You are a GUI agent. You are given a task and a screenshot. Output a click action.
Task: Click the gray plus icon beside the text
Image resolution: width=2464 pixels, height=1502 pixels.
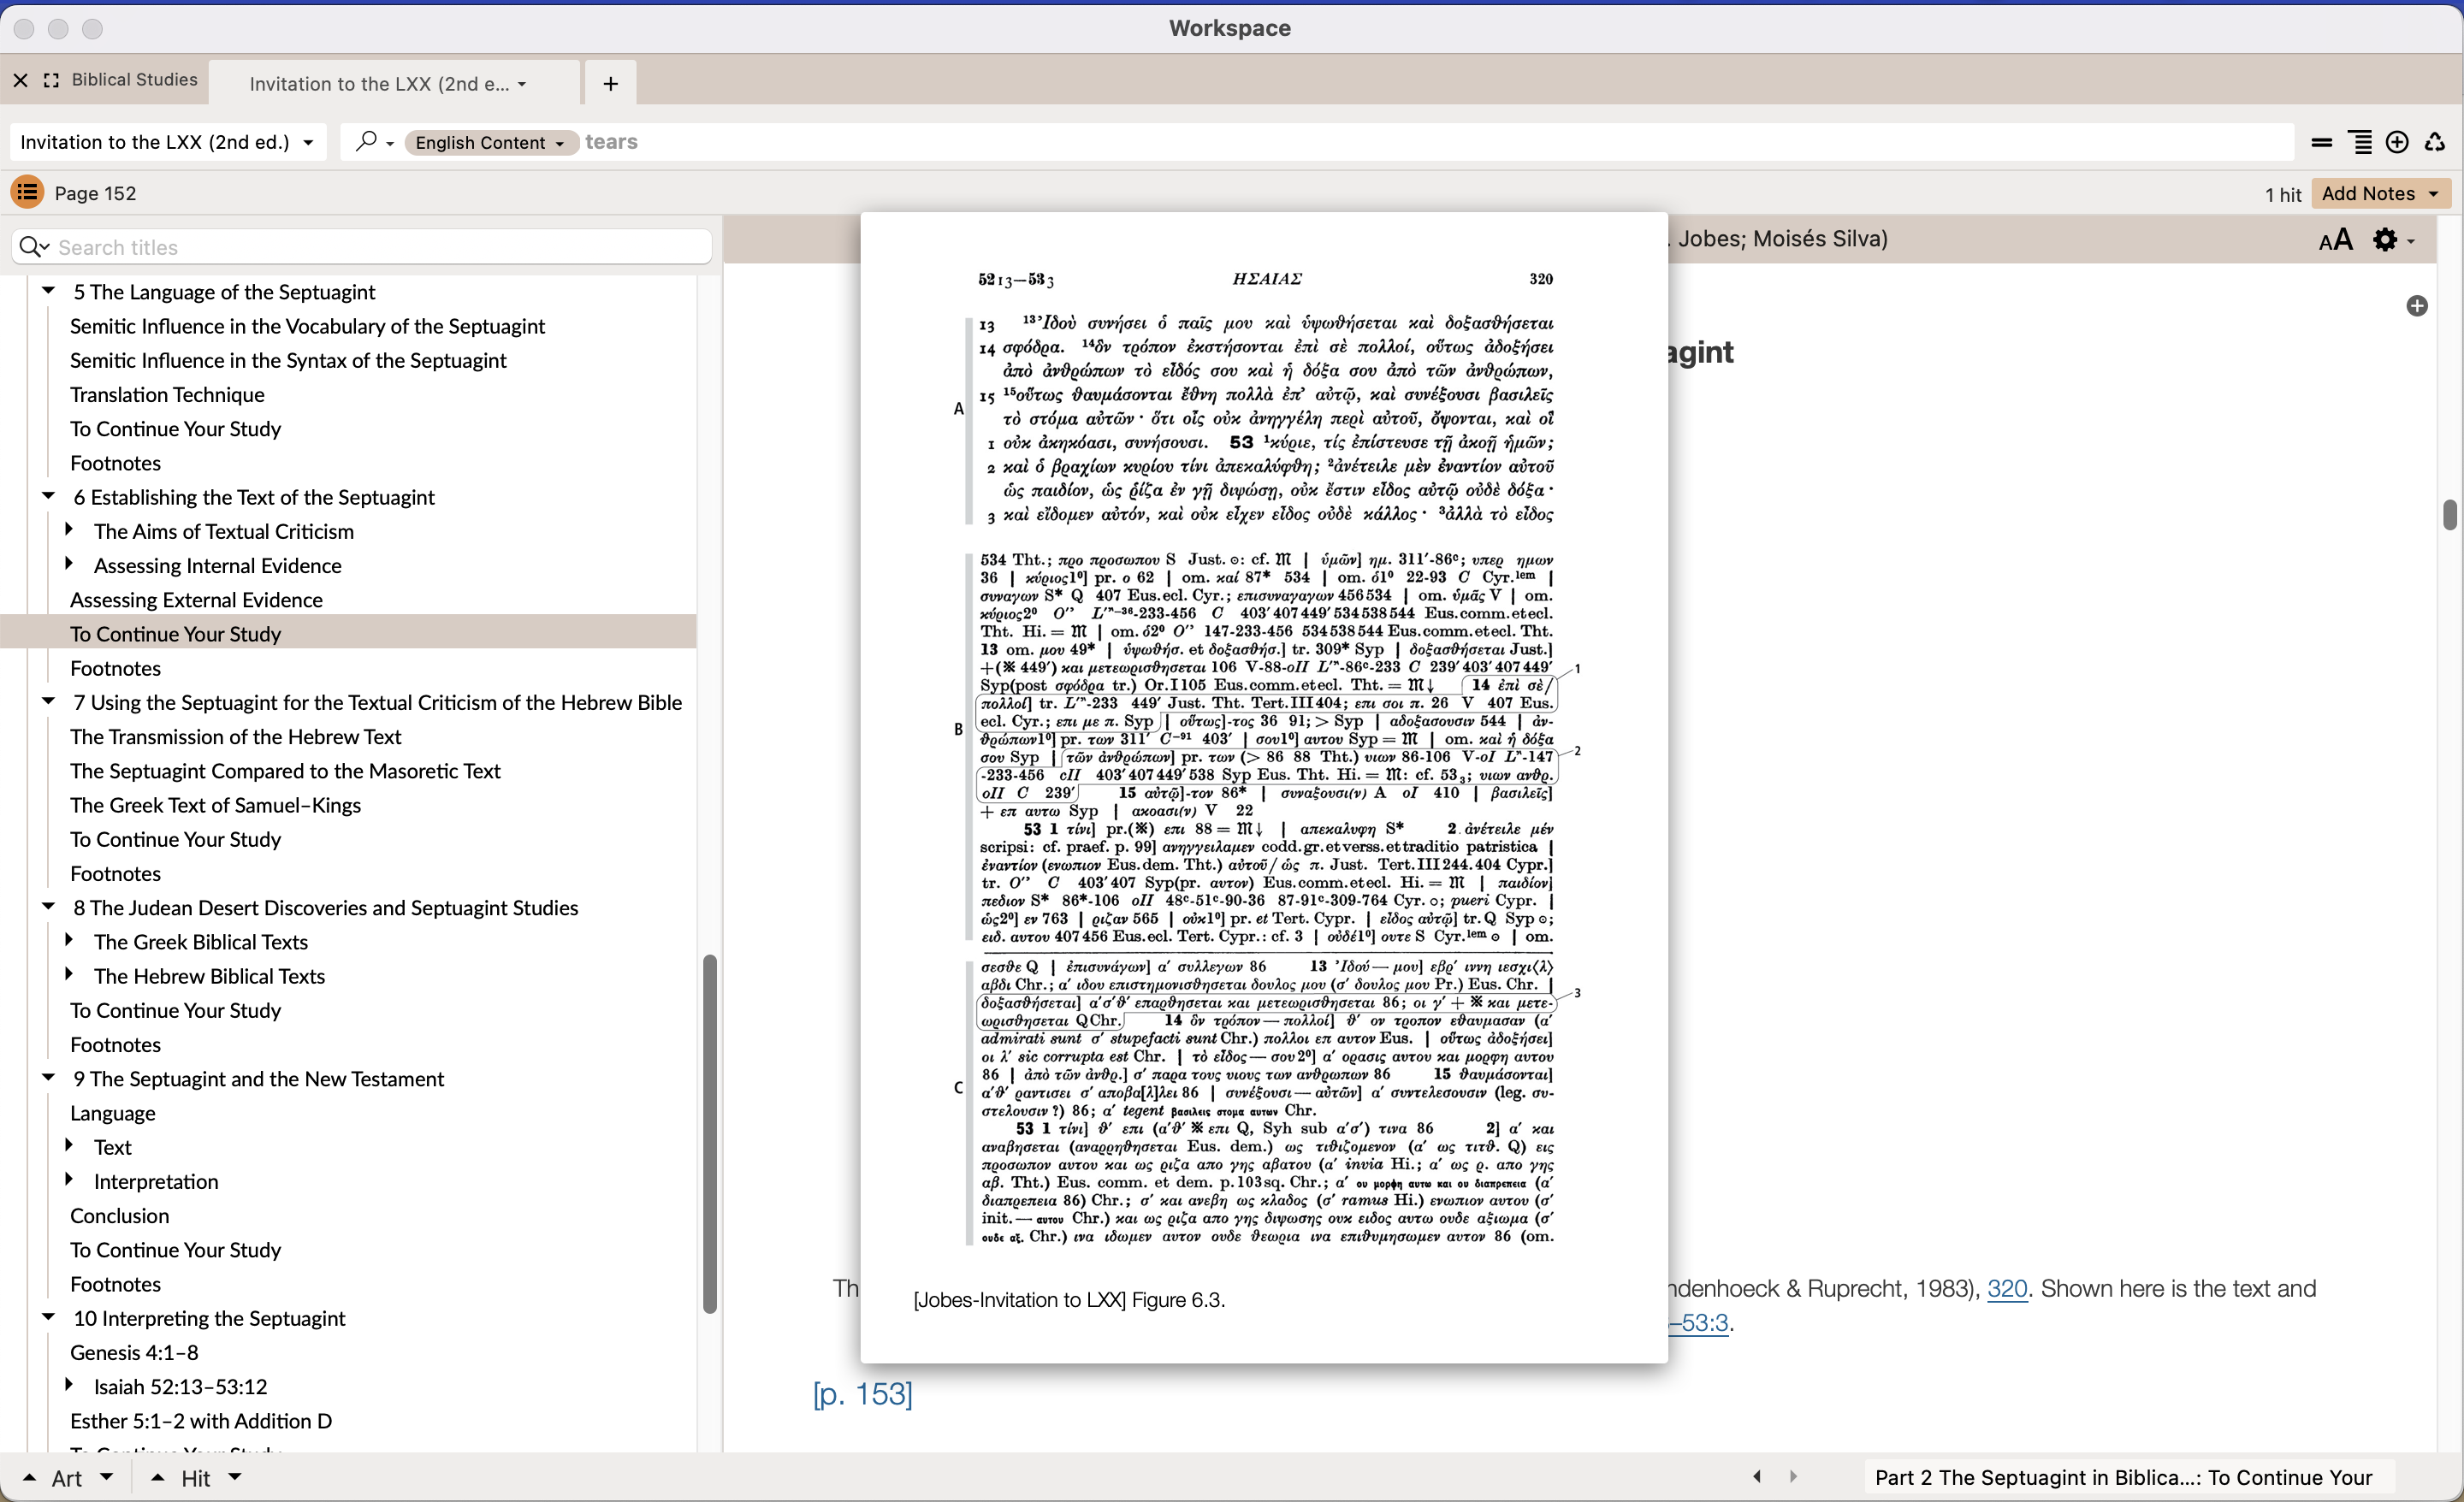2416,306
